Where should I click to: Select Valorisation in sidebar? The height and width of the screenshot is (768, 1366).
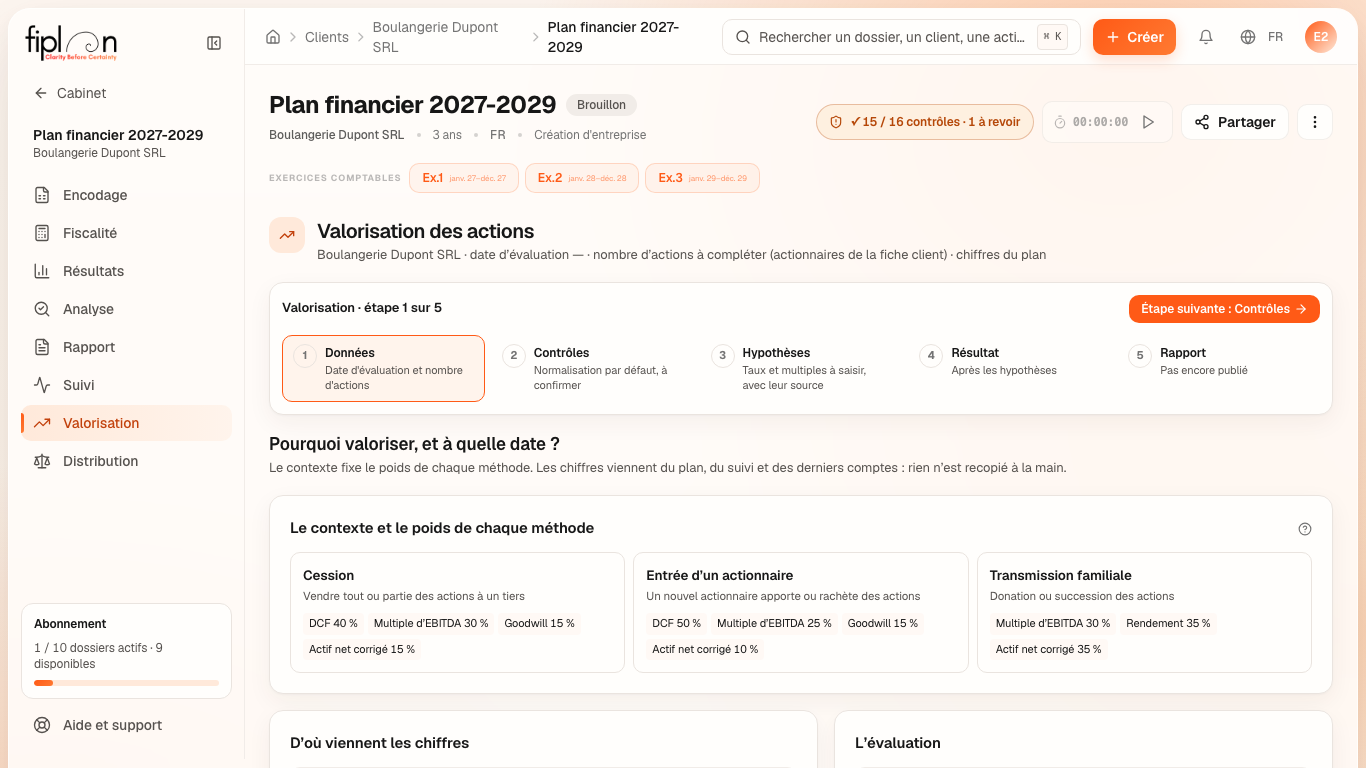[x=126, y=423]
